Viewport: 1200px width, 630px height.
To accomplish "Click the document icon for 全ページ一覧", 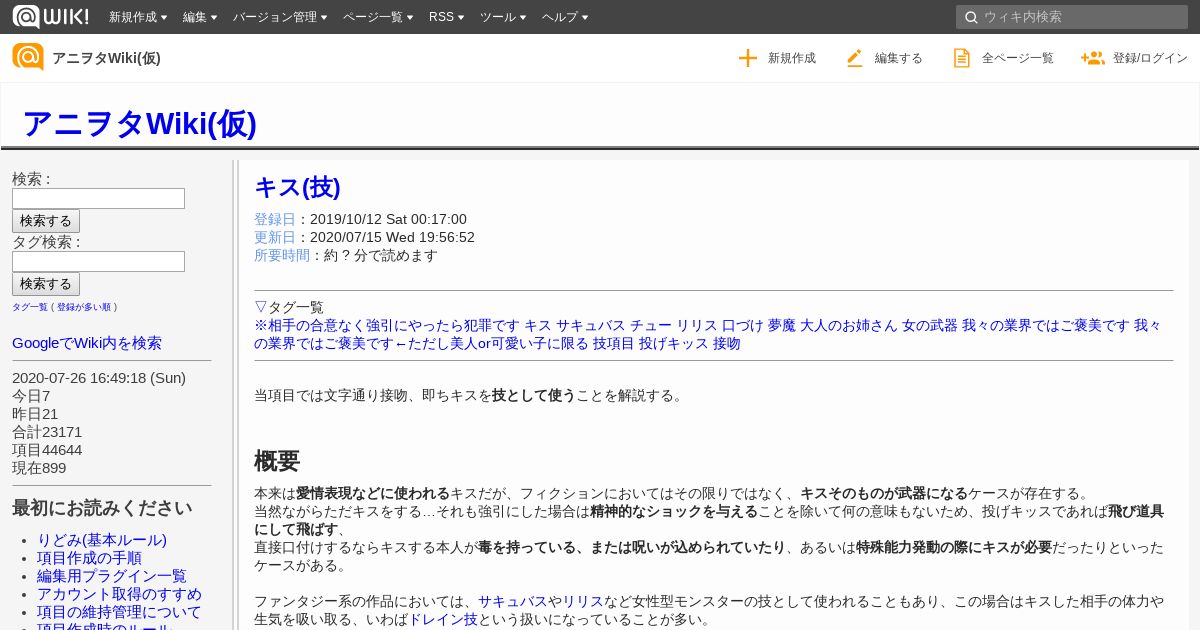I will point(962,58).
